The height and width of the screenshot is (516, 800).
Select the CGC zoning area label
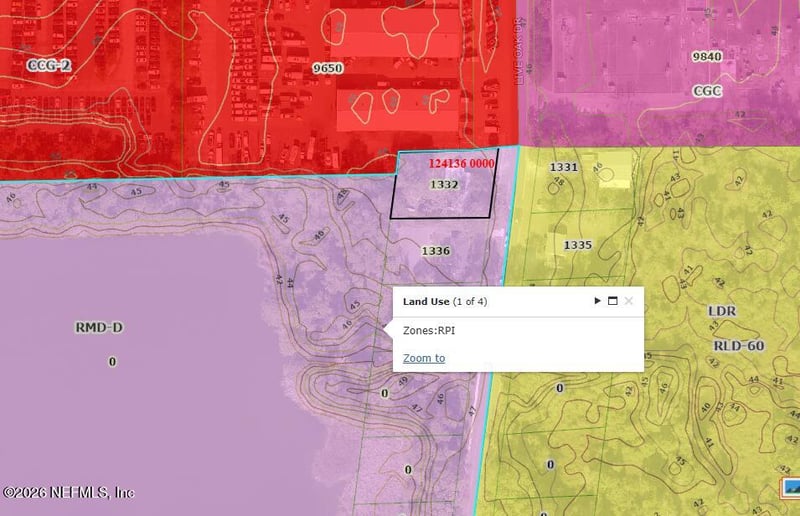point(707,91)
